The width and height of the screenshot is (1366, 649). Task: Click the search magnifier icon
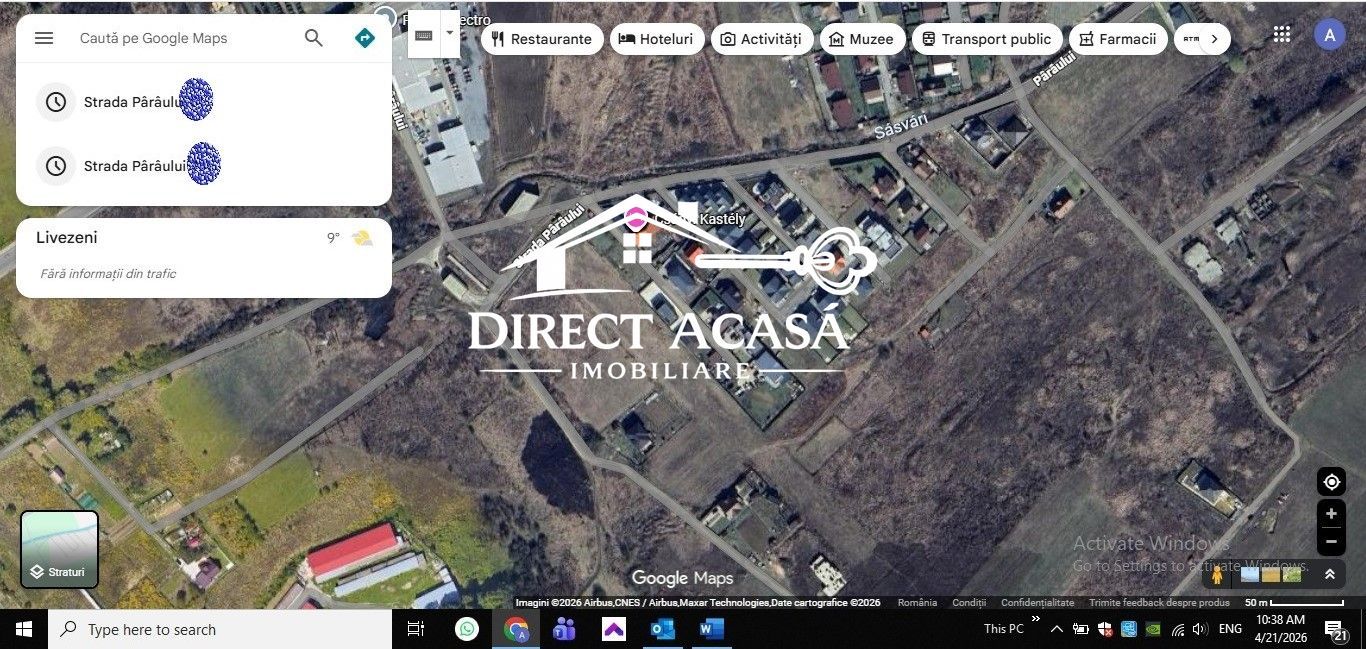tap(314, 38)
